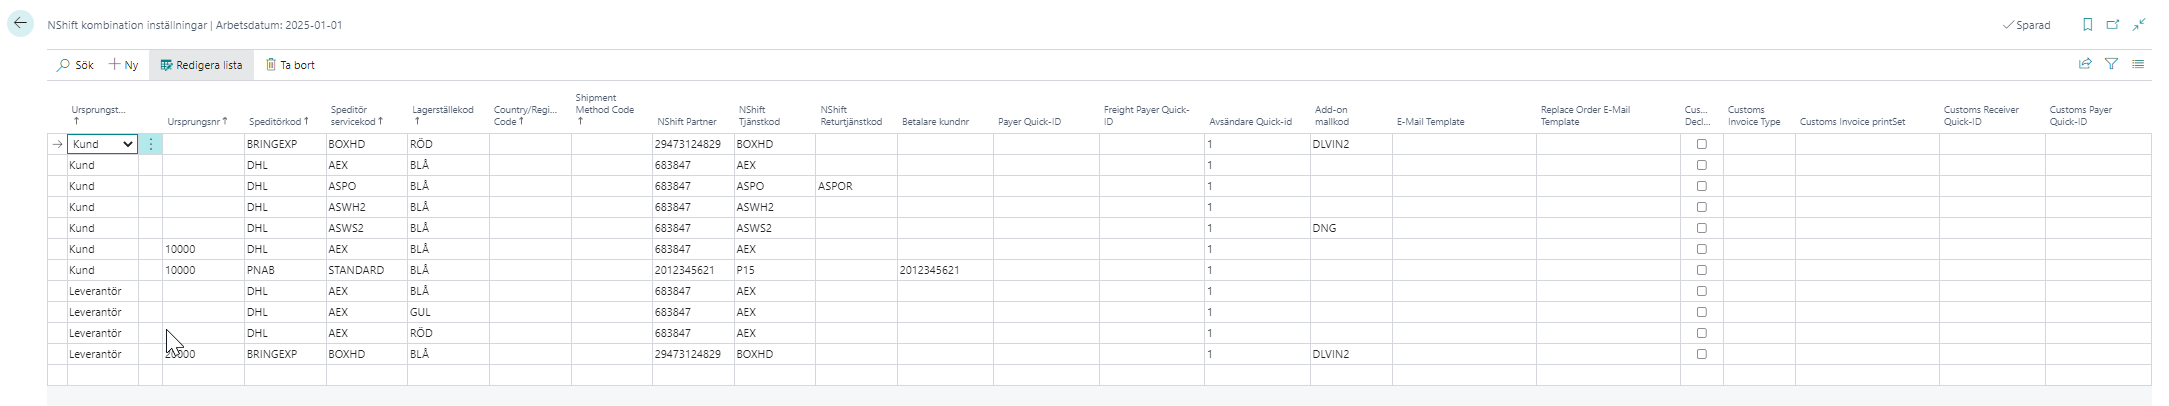
Task: Open the filter pane icon
Action: 2111,64
